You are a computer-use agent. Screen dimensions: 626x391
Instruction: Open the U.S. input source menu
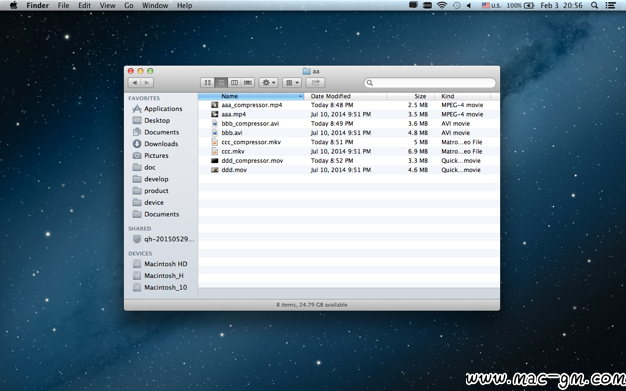coord(491,5)
